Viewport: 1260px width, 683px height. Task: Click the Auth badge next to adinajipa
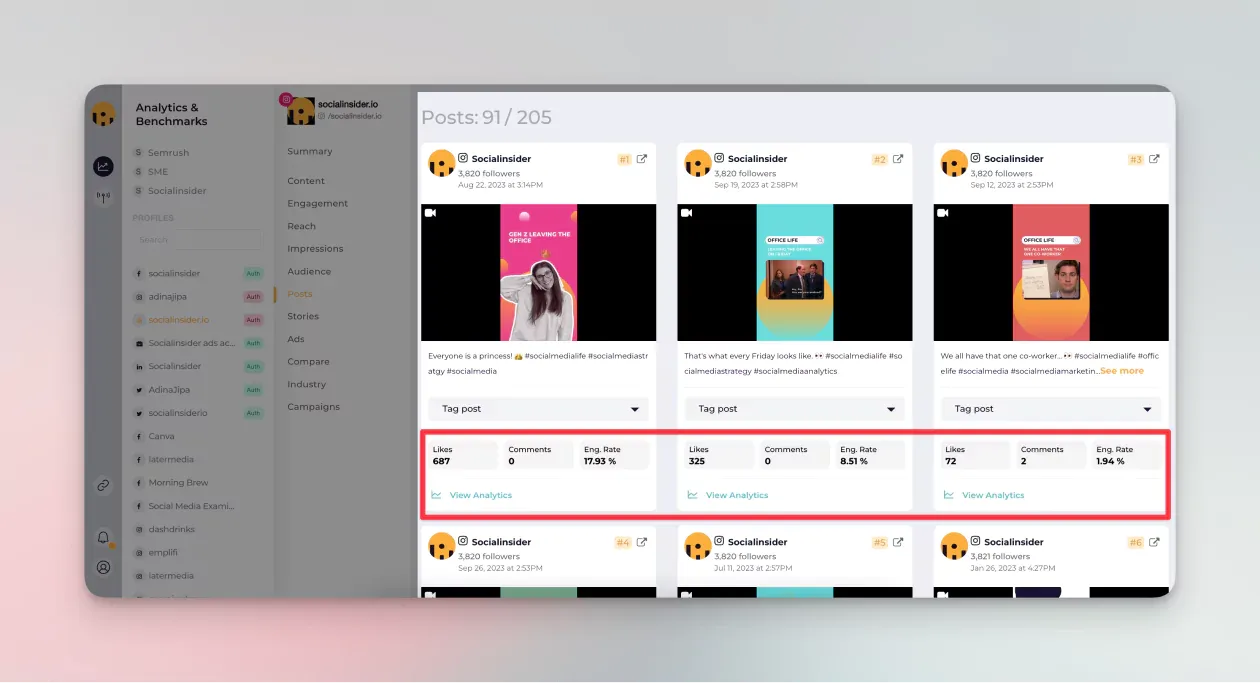(253, 297)
